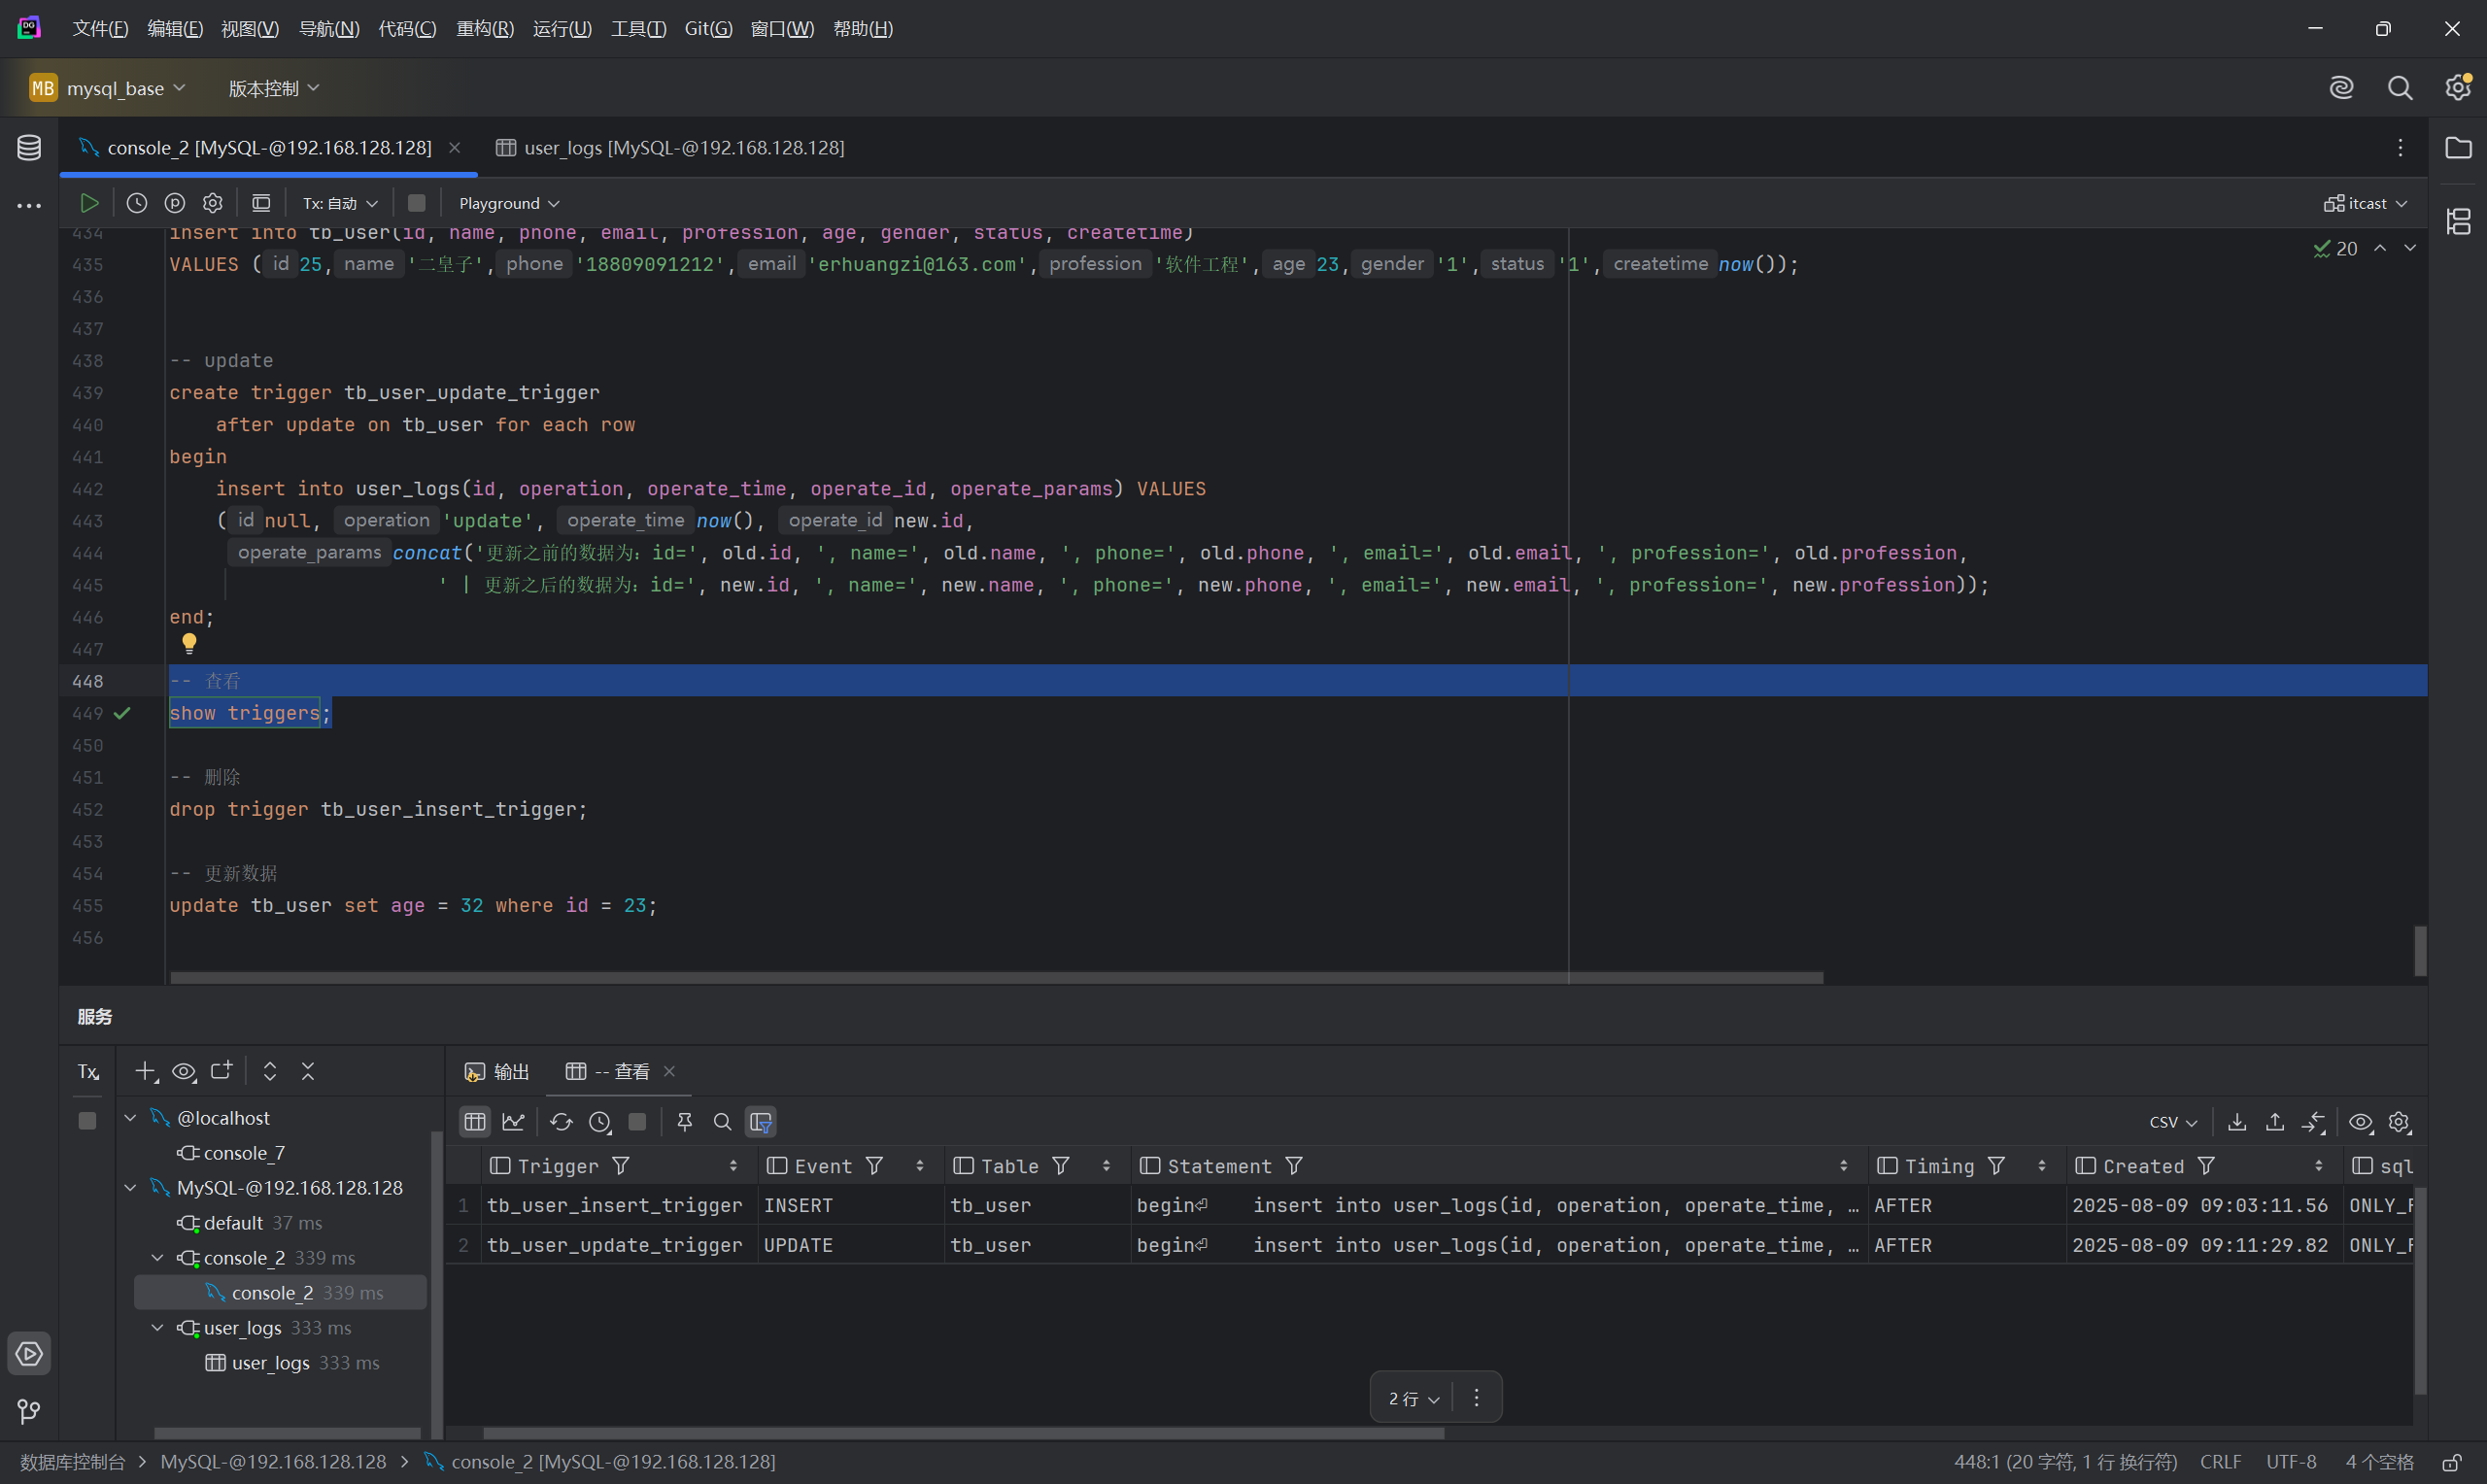Open the Git tool window in the left sidebar

pos(29,1411)
